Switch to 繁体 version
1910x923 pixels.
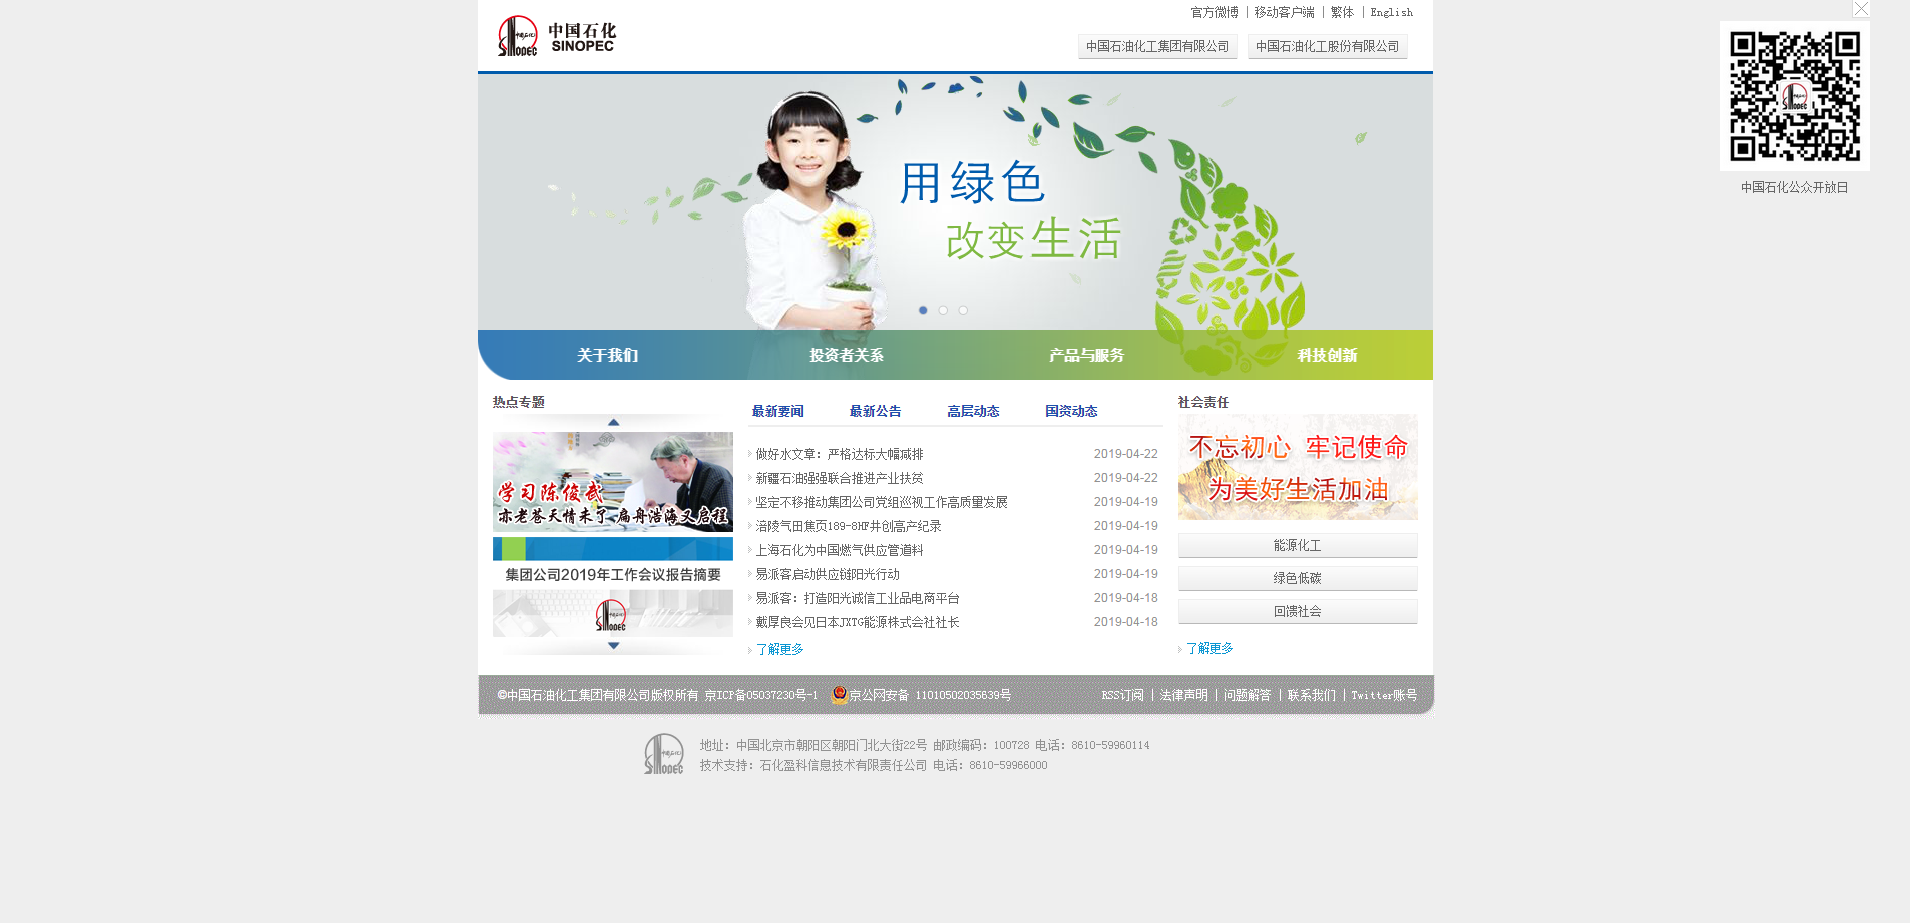click(1342, 12)
